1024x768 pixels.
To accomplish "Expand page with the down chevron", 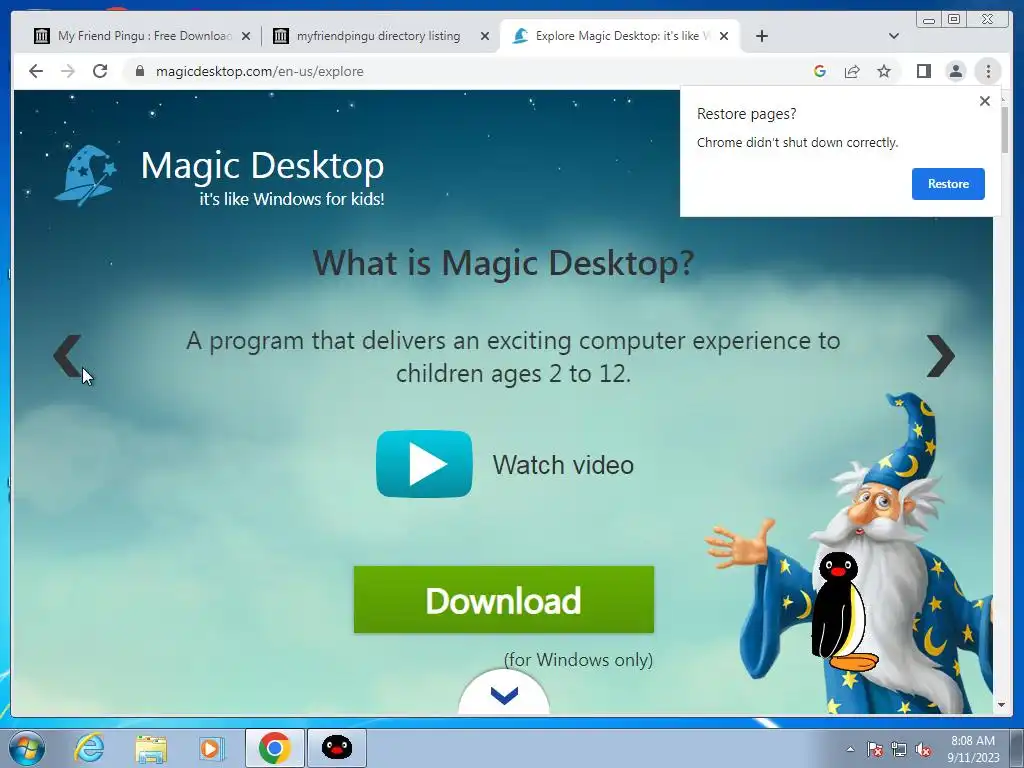I will pos(504,694).
